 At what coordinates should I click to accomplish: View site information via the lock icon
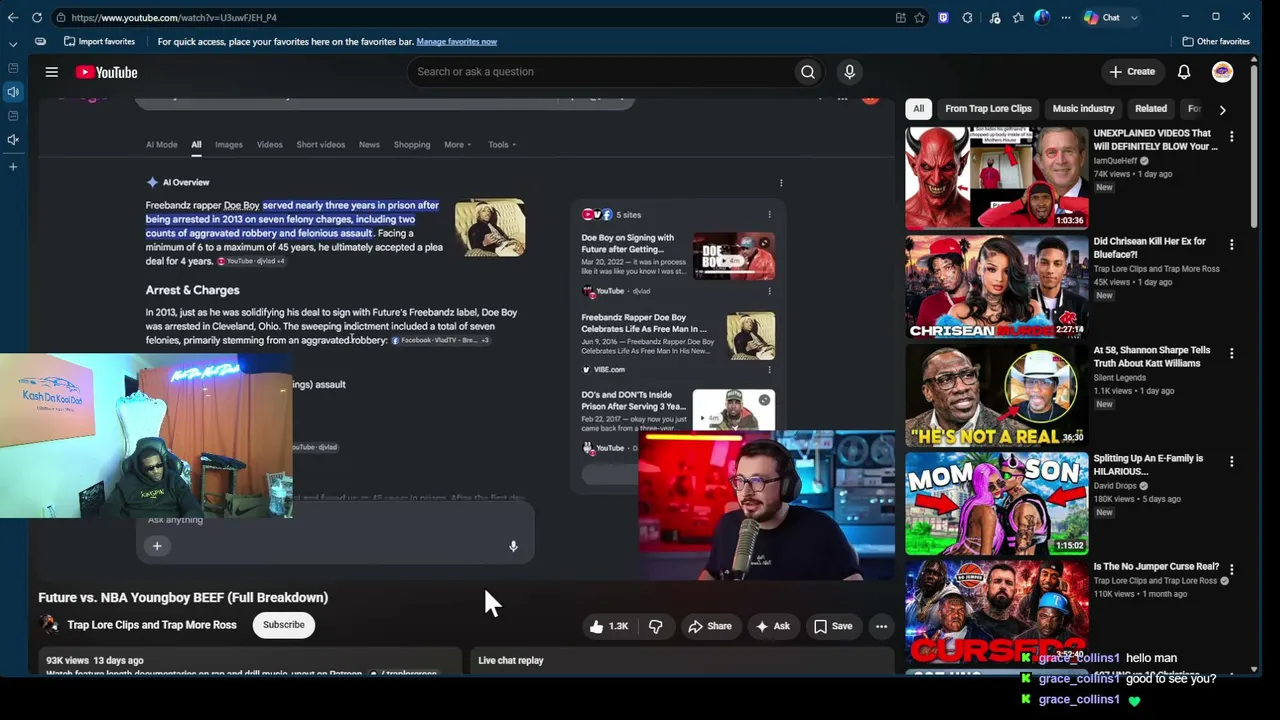(61, 17)
